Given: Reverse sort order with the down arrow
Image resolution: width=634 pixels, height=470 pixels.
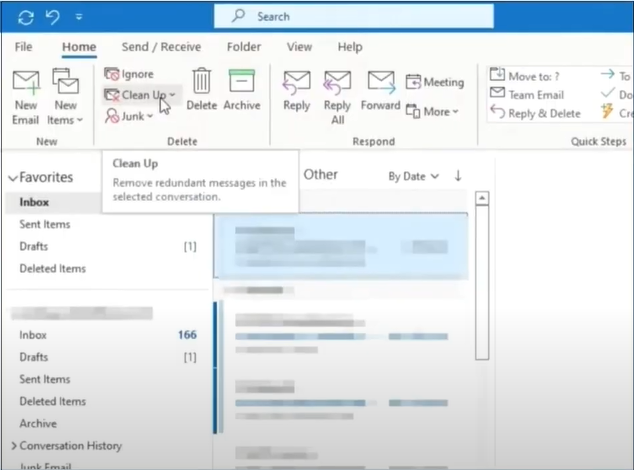Looking at the screenshot, I should (x=458, y=176).
